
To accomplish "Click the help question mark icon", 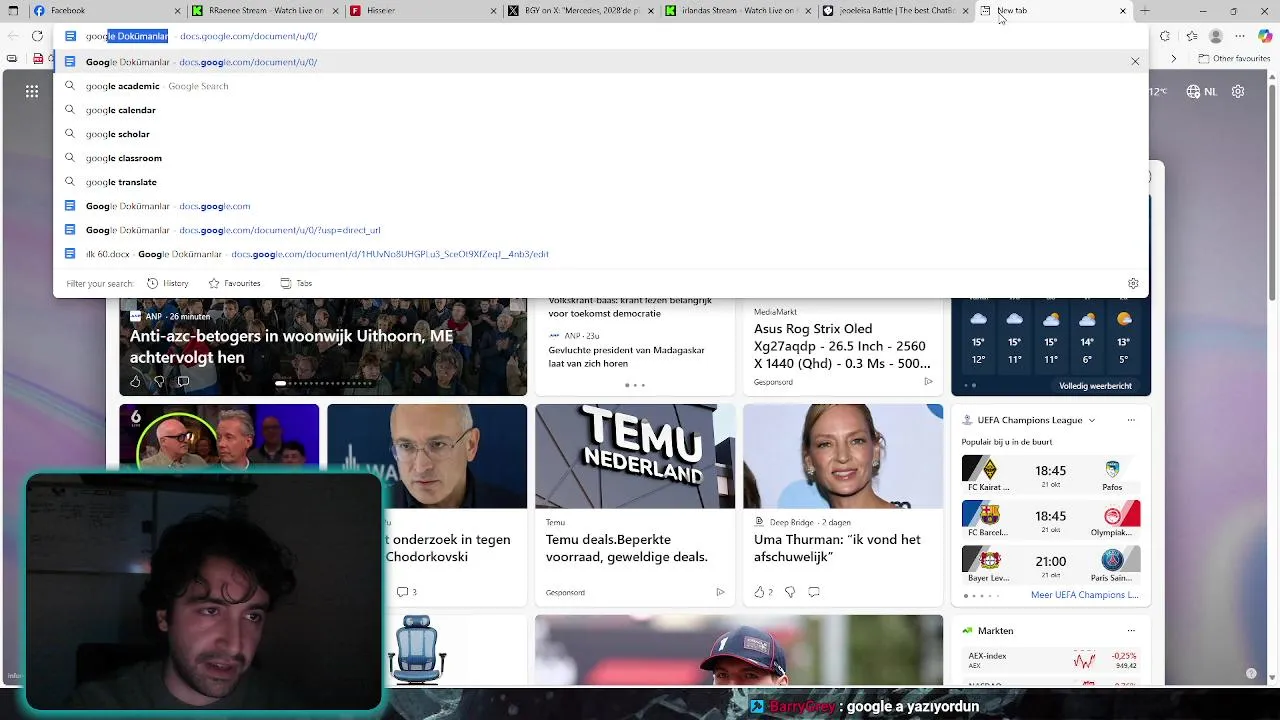I will (x=1251, y=674).
